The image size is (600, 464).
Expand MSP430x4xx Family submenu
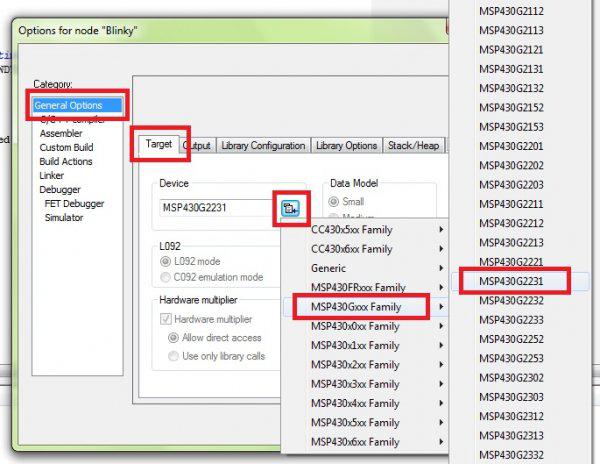tap(365, 403)
